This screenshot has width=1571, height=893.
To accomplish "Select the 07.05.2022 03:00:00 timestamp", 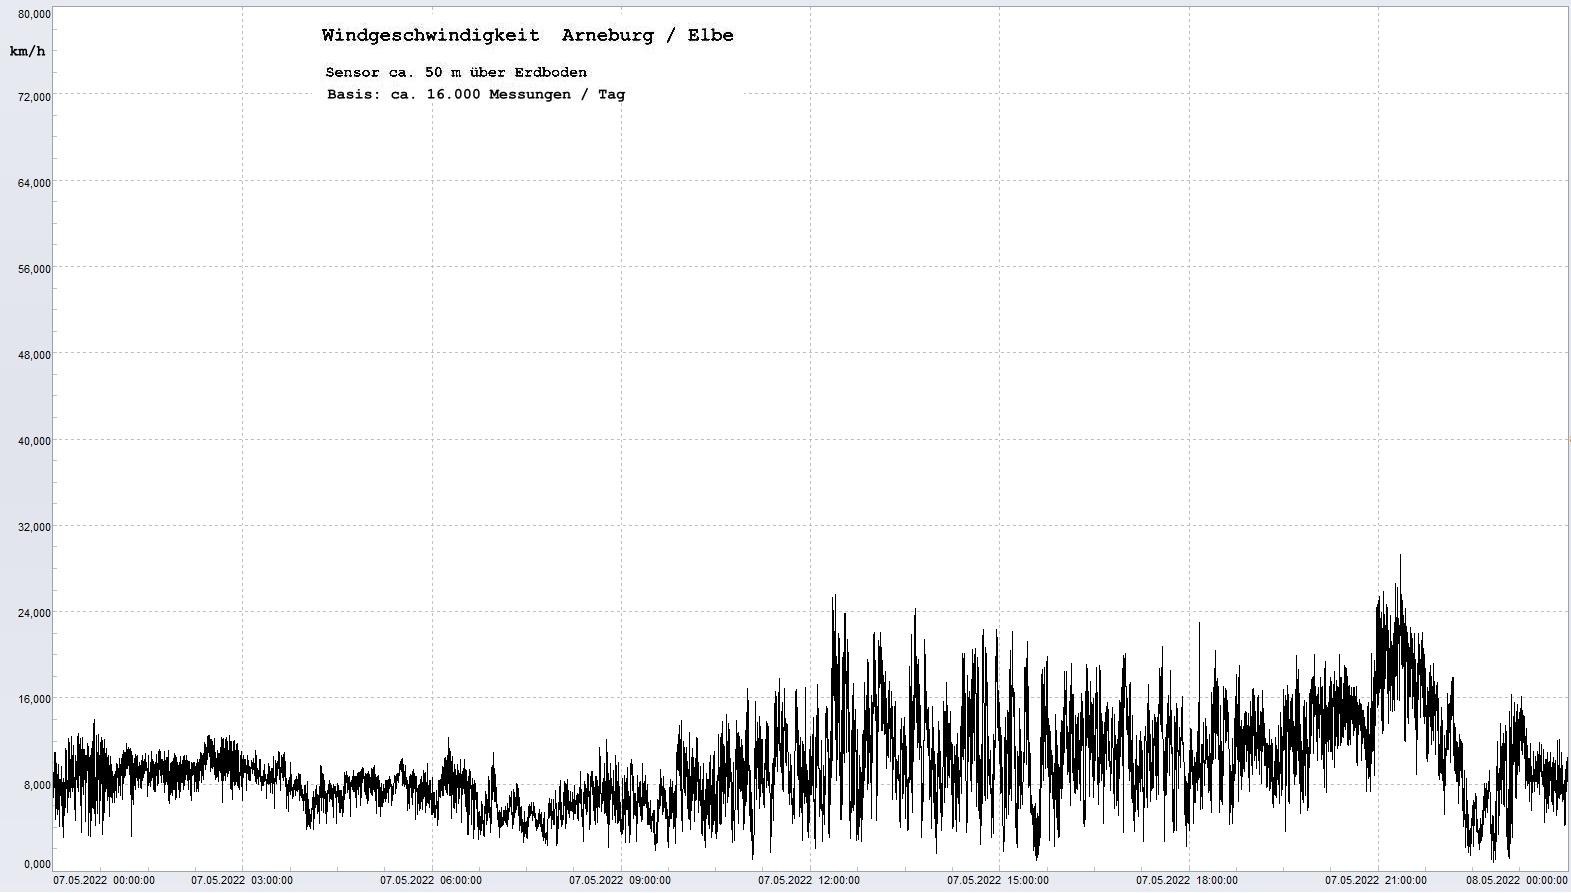I will (242, 881).
